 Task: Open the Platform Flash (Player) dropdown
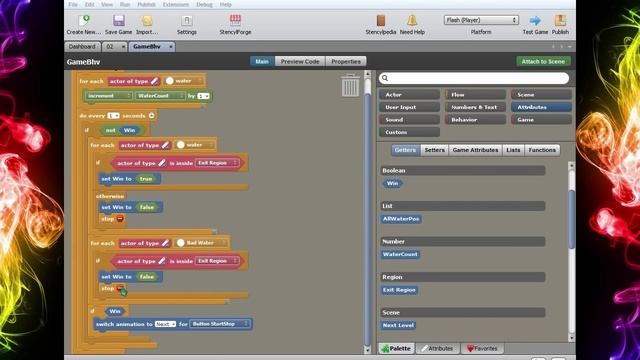[x=481, y=20]
